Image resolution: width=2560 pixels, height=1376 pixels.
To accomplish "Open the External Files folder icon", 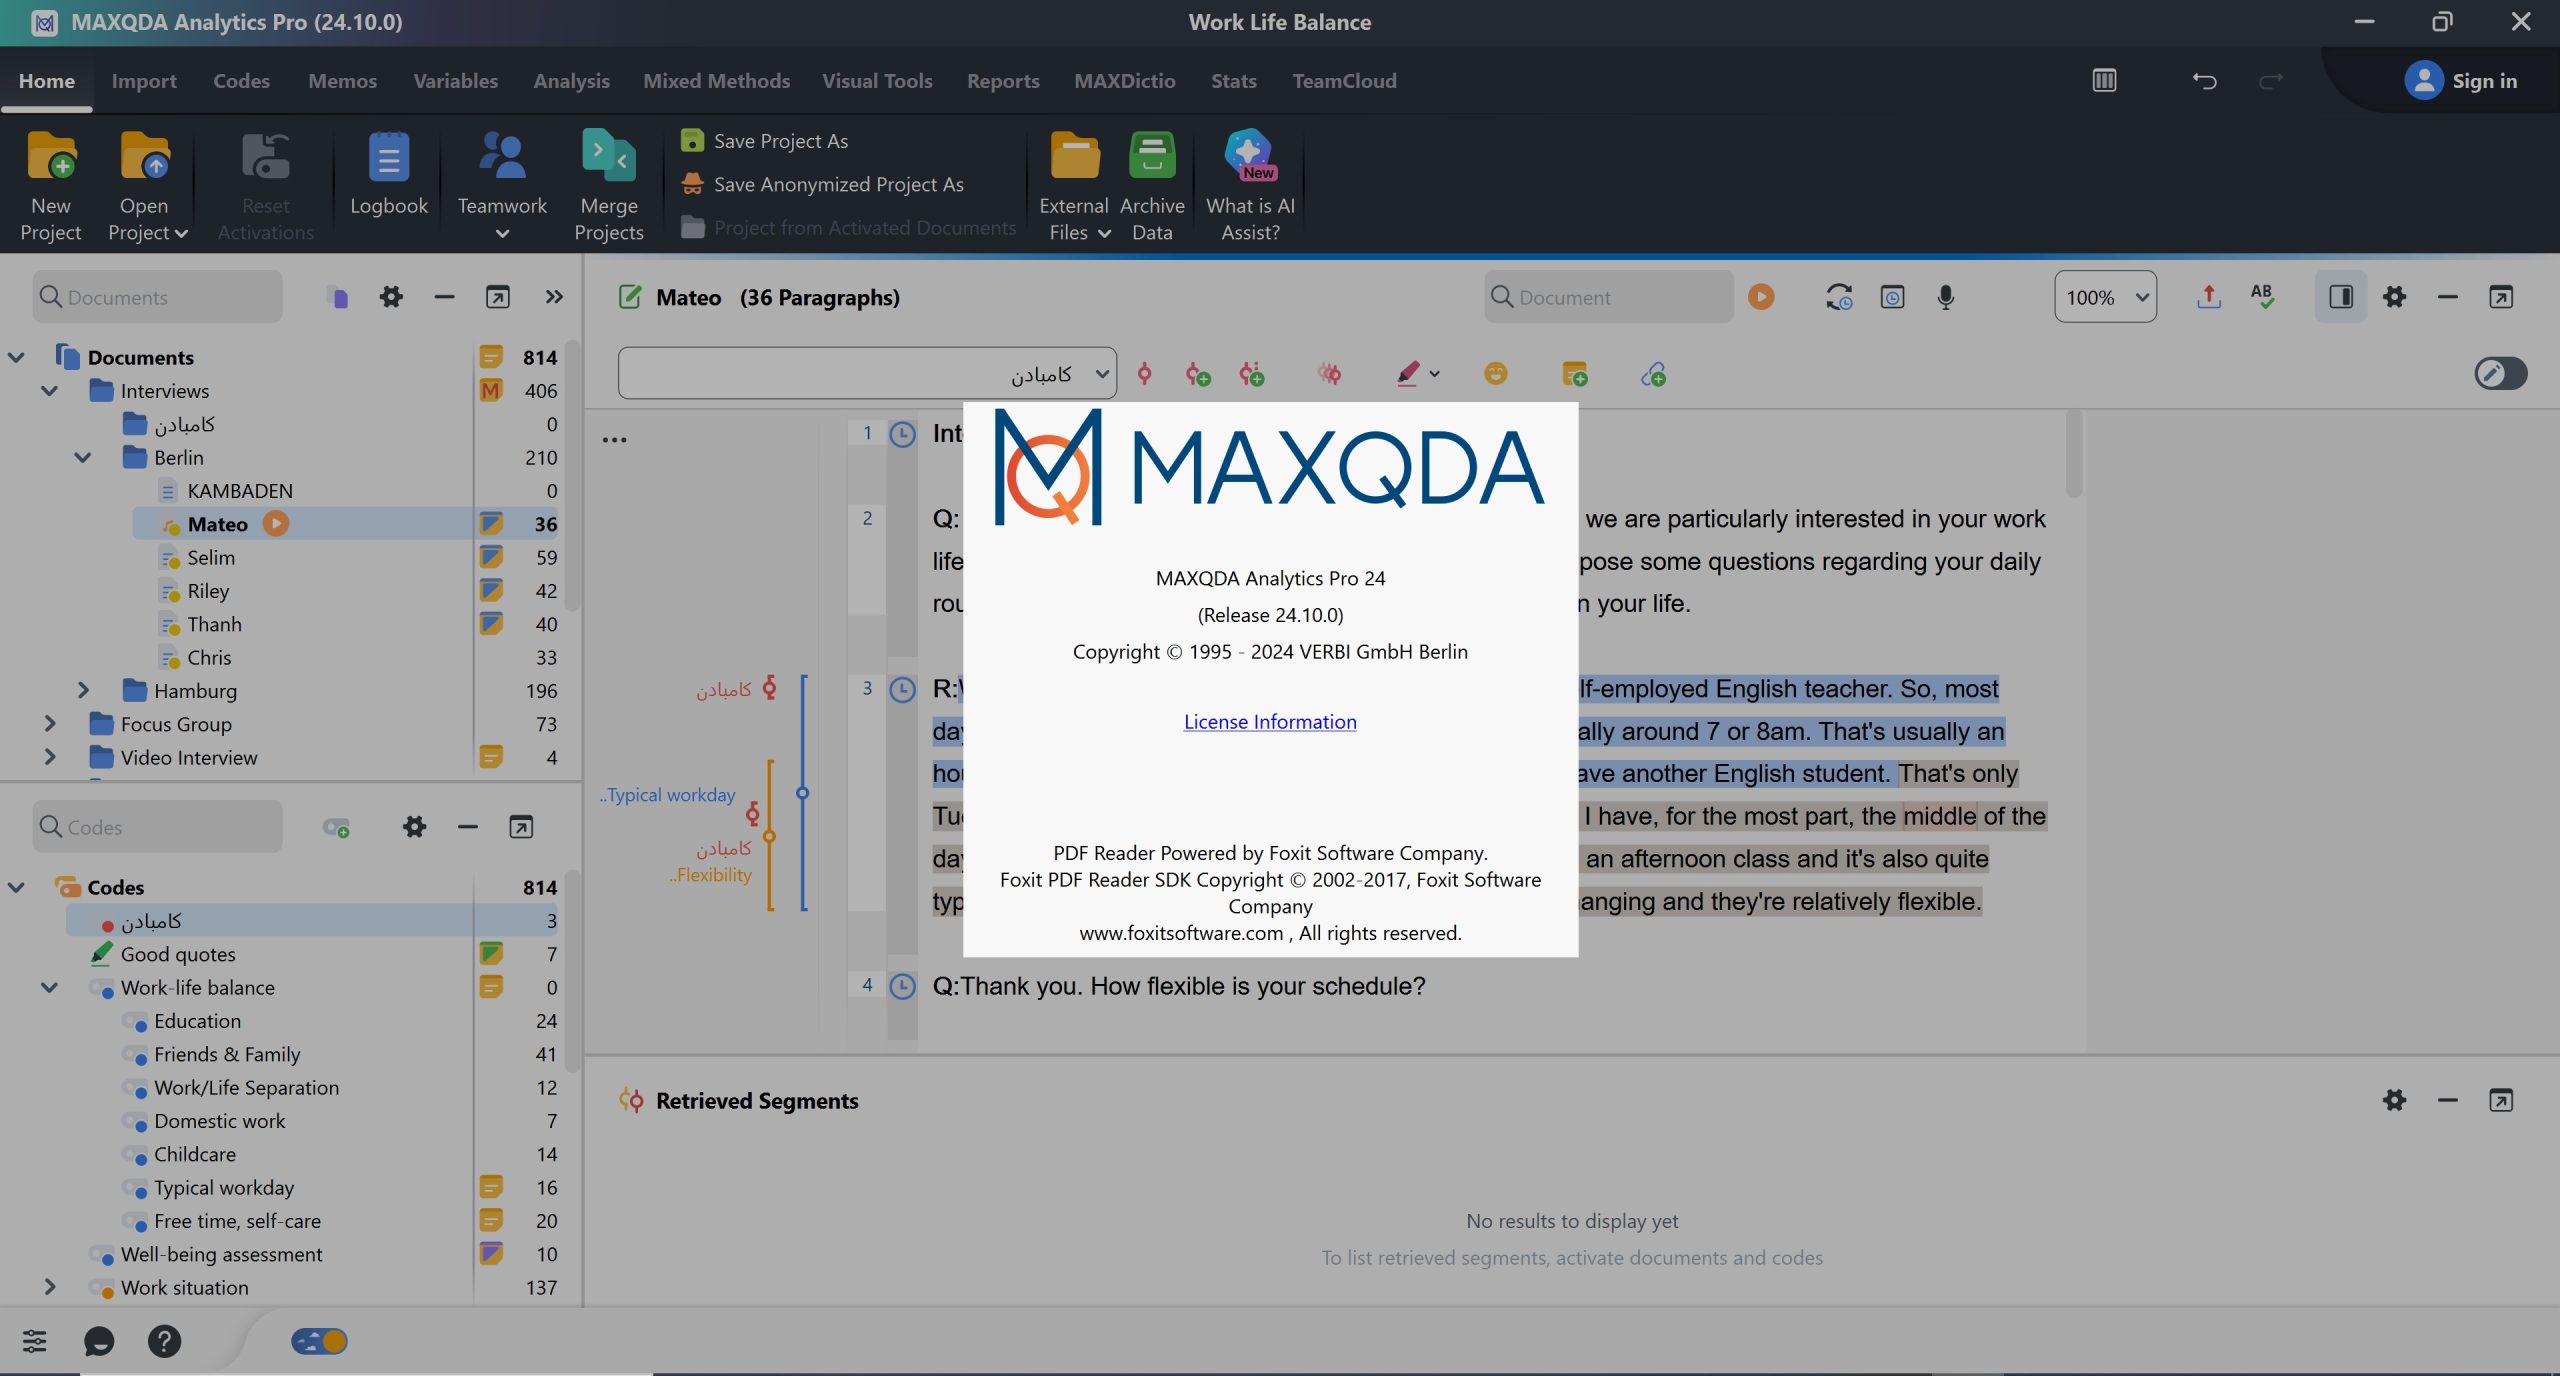I will click(1074, 156).
